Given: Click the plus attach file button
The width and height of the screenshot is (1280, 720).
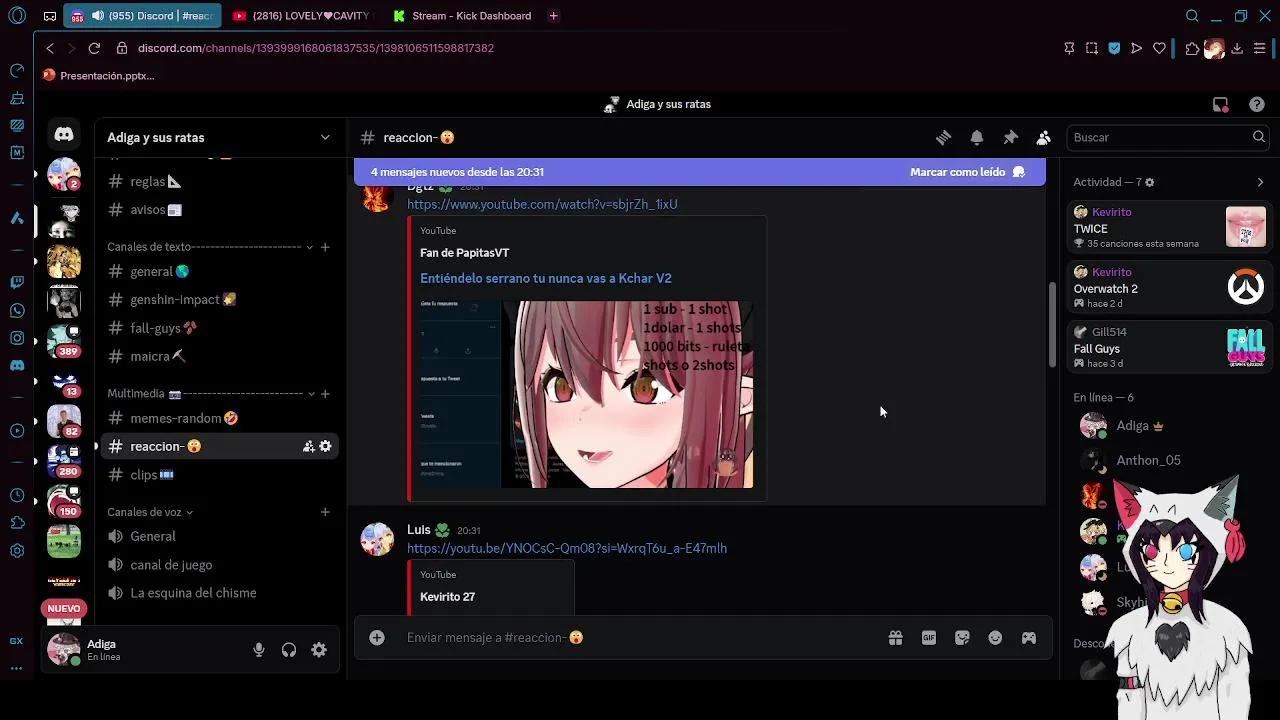Looking at the screenshot, I should coord(377,637).
